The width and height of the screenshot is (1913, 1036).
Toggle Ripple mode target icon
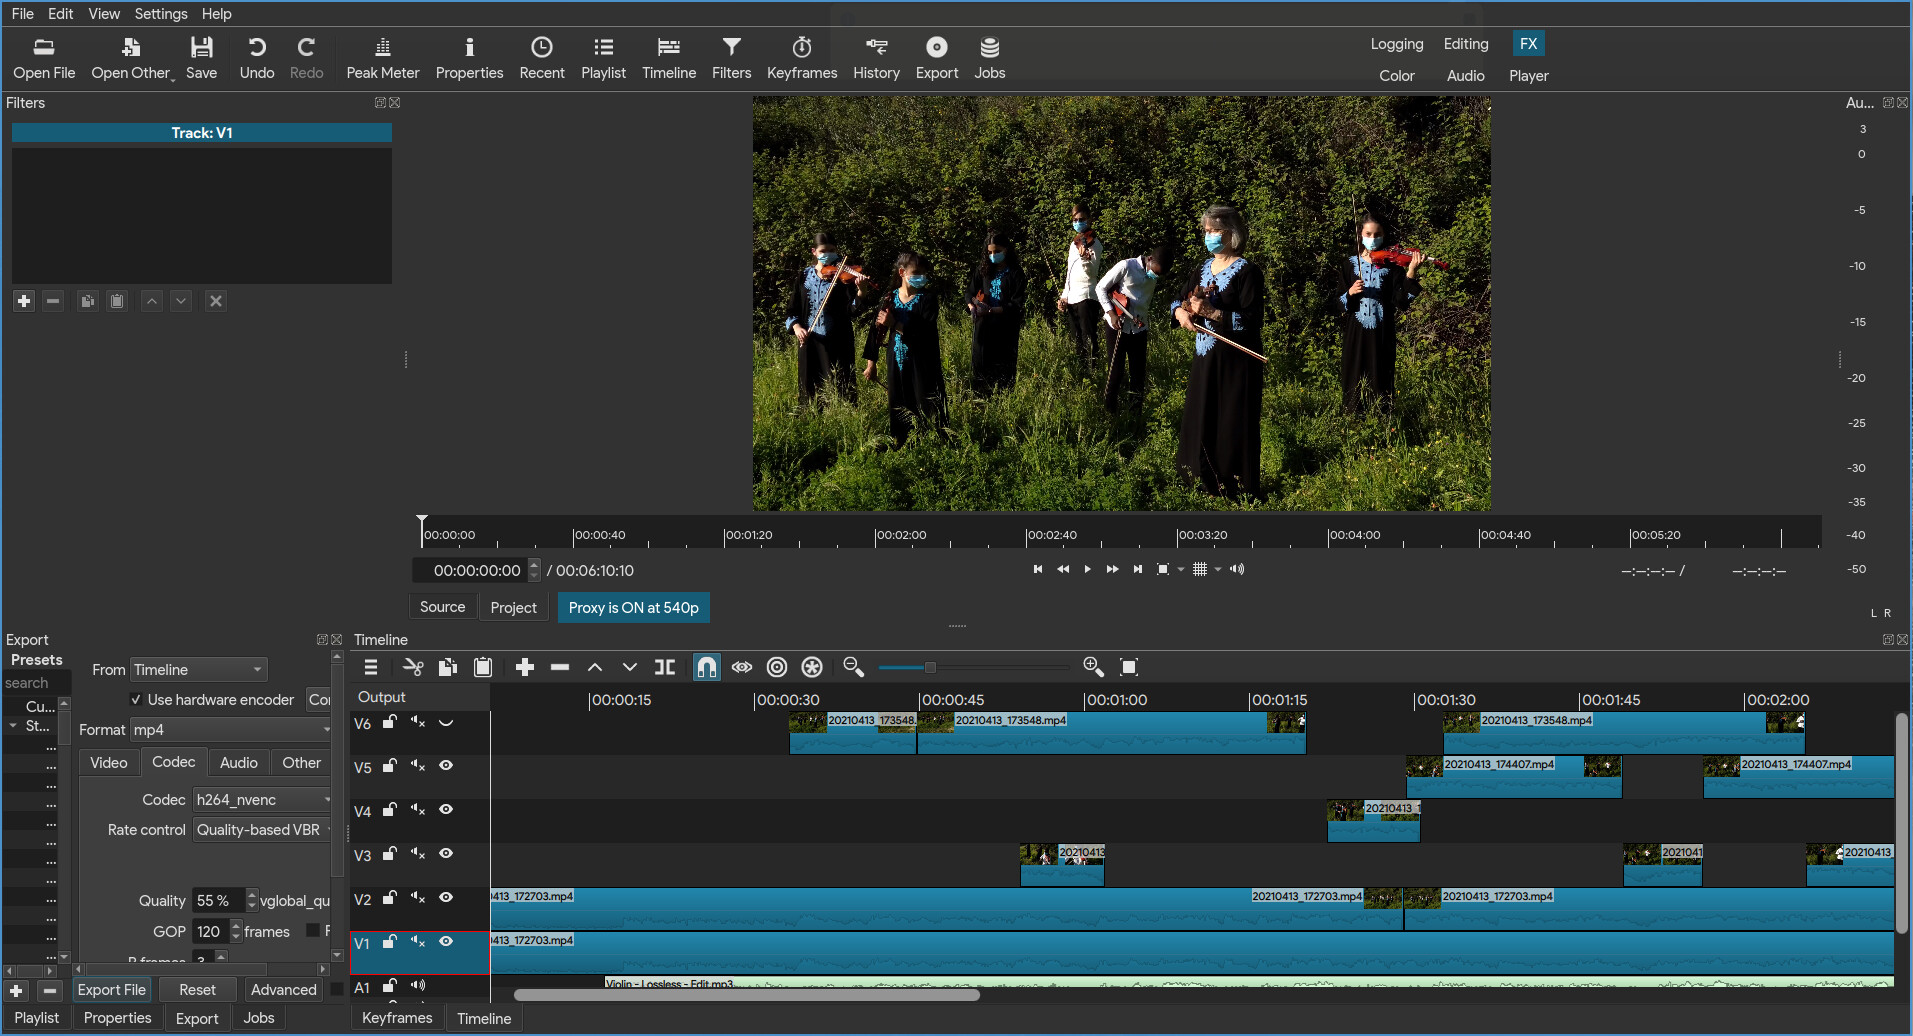[777, 667]
